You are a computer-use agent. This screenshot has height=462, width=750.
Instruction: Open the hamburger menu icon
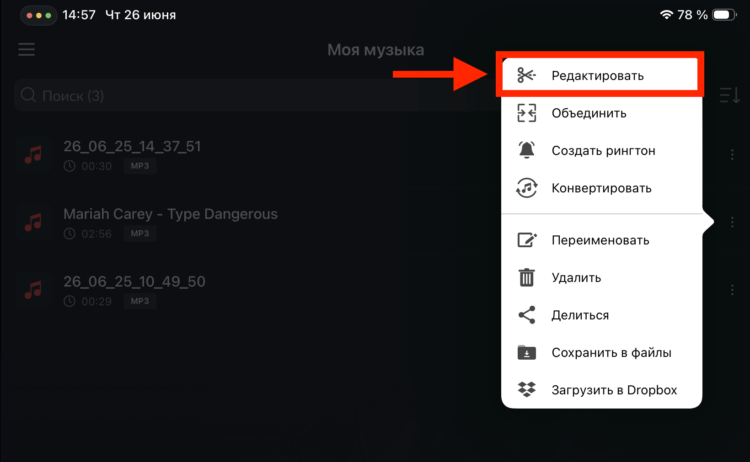click(26, 49)
